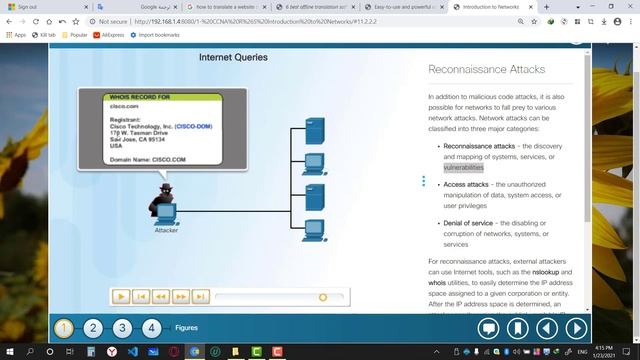The image size is (640, 360).
Task: Skip to end of the animation
Action: tap(200, 297)
